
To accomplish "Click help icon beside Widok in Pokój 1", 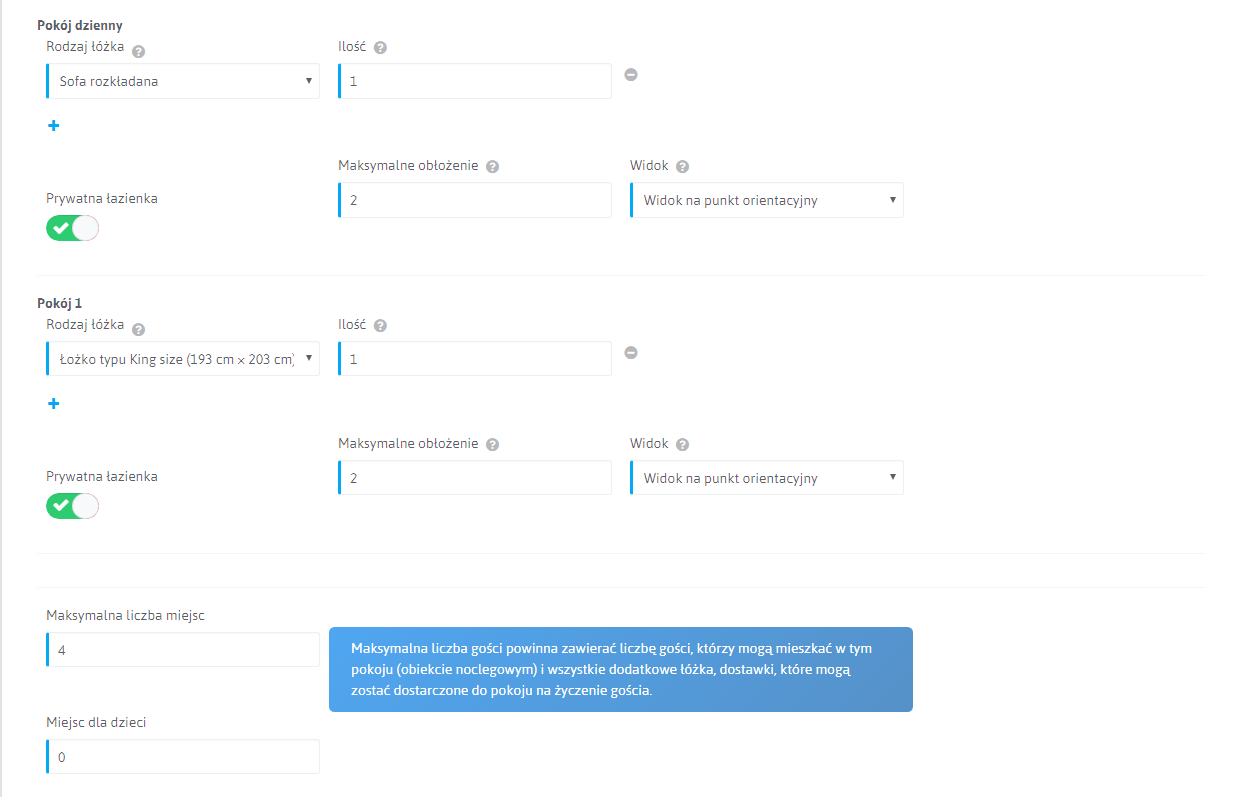I will [683, 445].
